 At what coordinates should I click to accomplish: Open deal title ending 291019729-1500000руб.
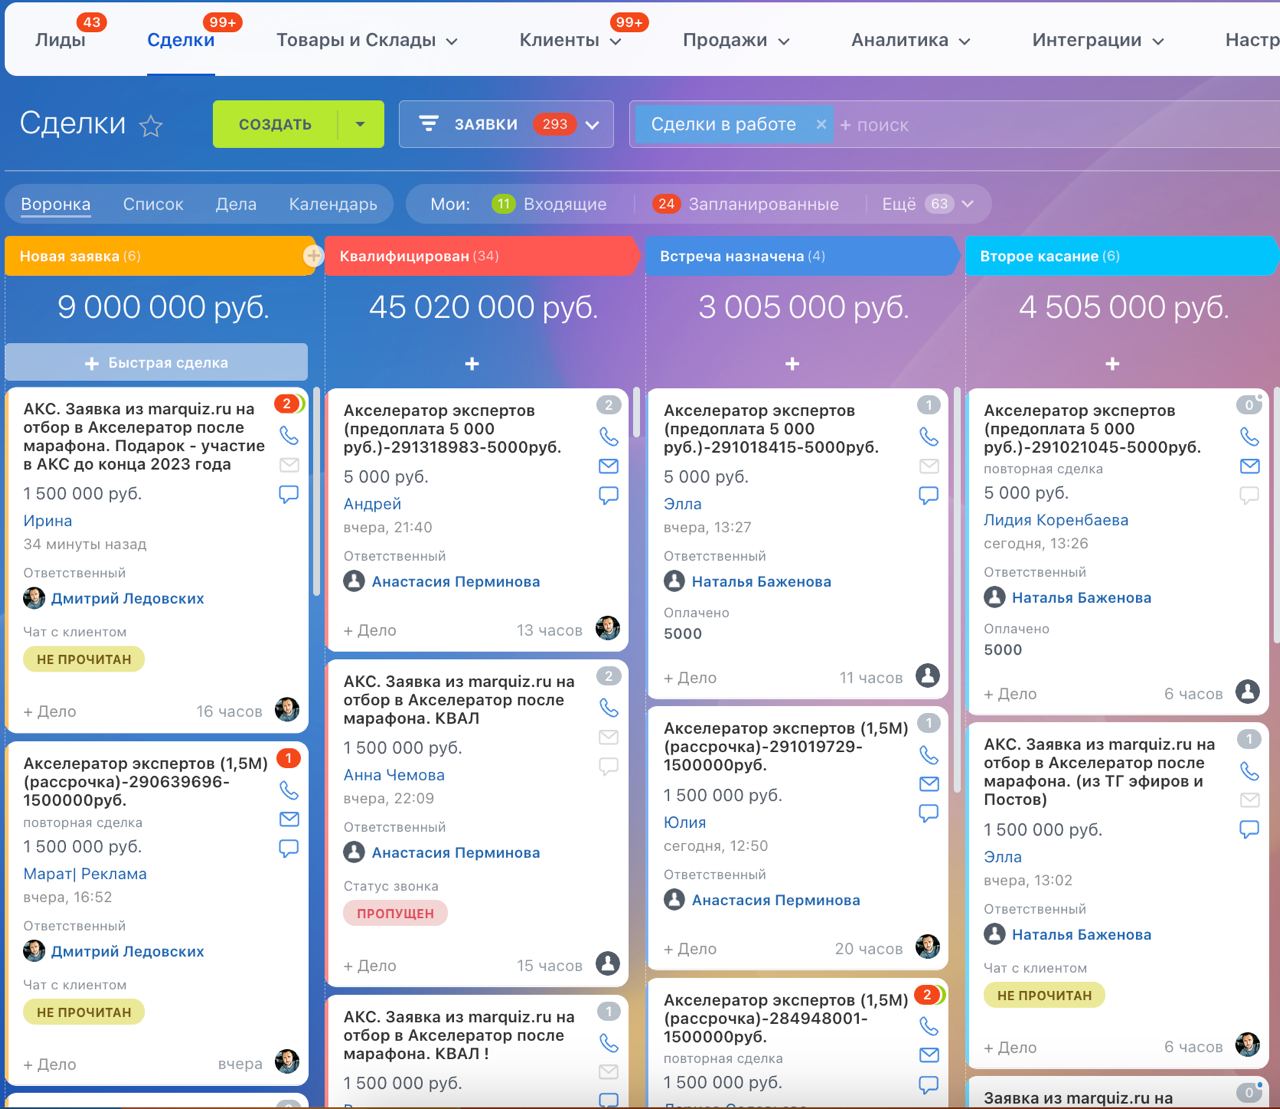[x=786, y=747]
